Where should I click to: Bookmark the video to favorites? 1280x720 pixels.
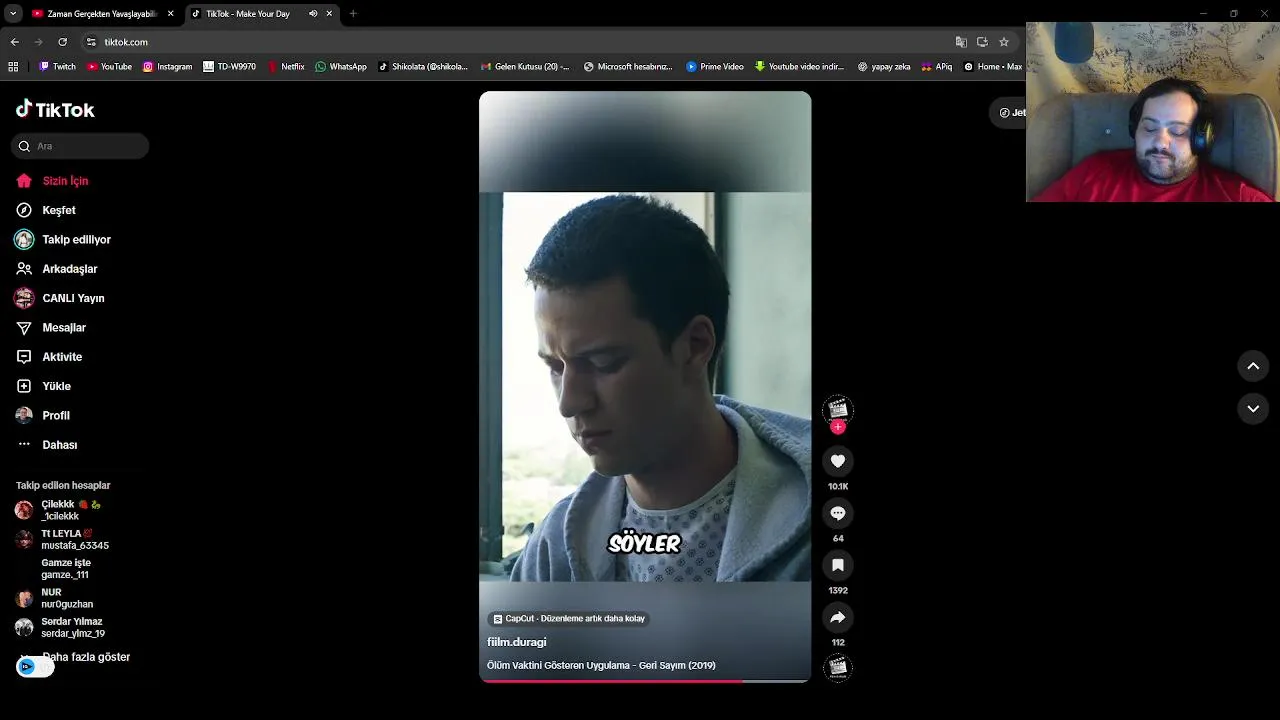pos(838,565)
